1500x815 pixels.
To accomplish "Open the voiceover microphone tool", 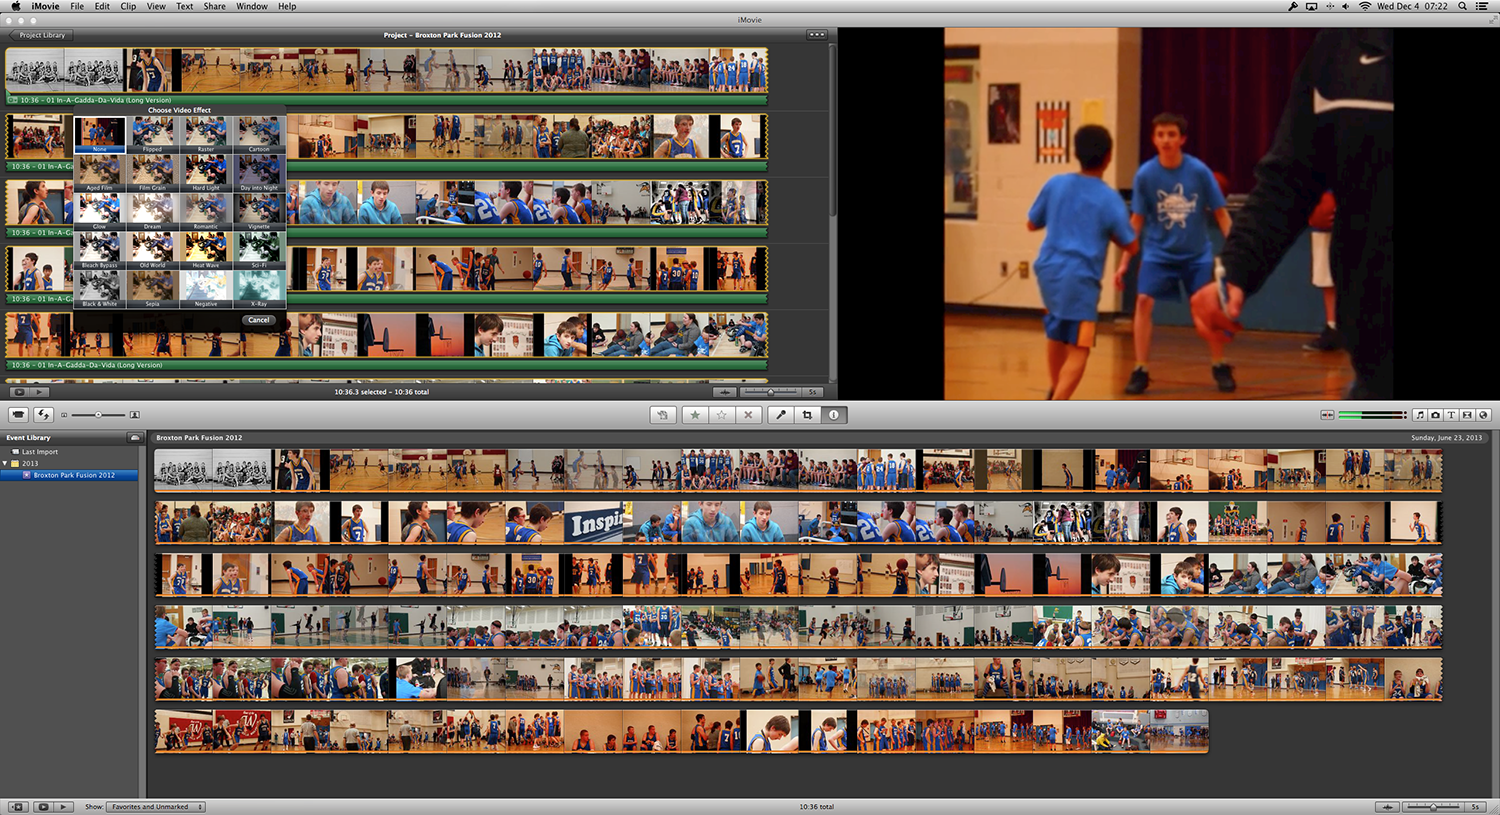I will [781, 415].
